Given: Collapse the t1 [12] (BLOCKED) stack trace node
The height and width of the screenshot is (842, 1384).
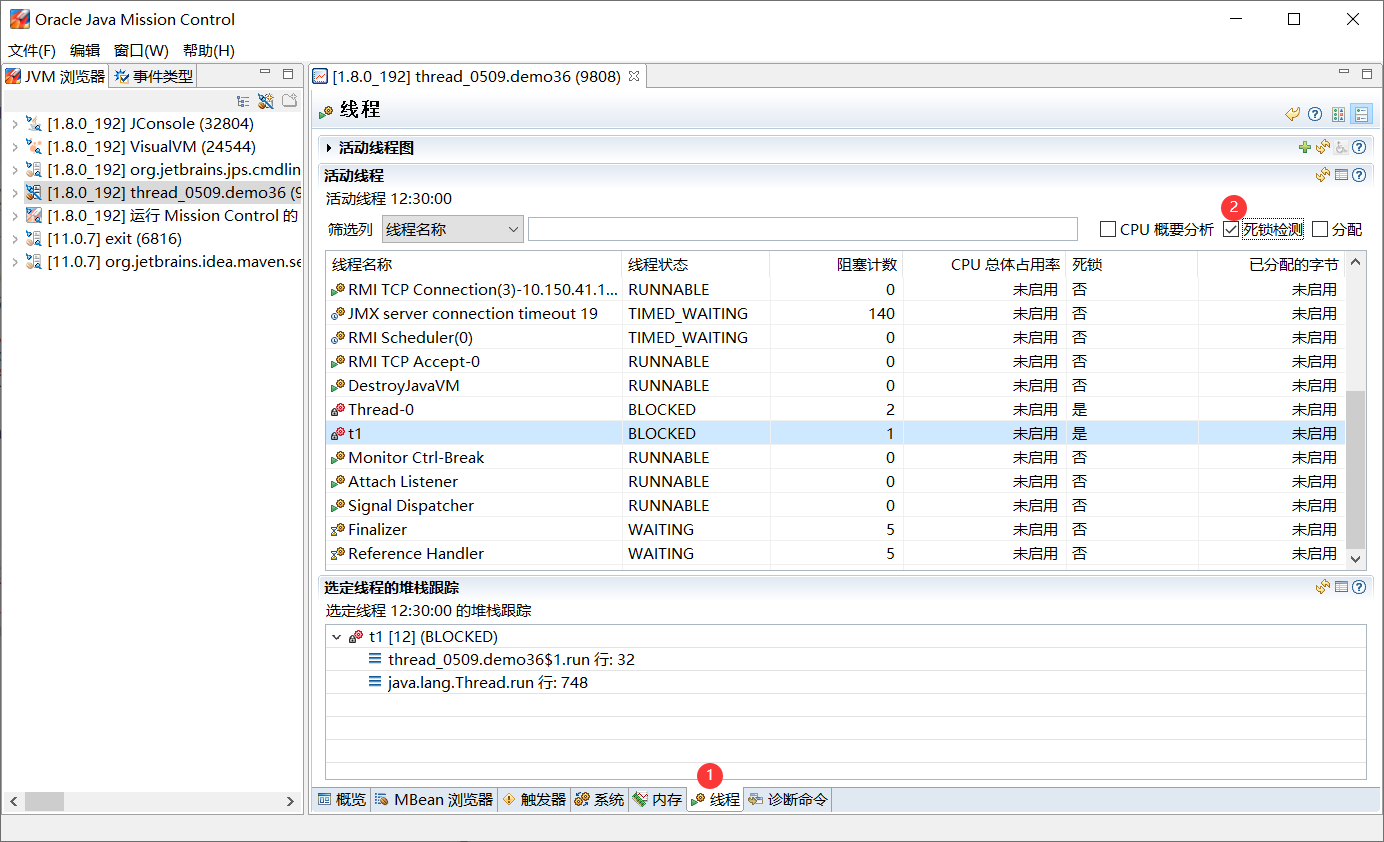Looking at the screenshot, I should point(336,637).
